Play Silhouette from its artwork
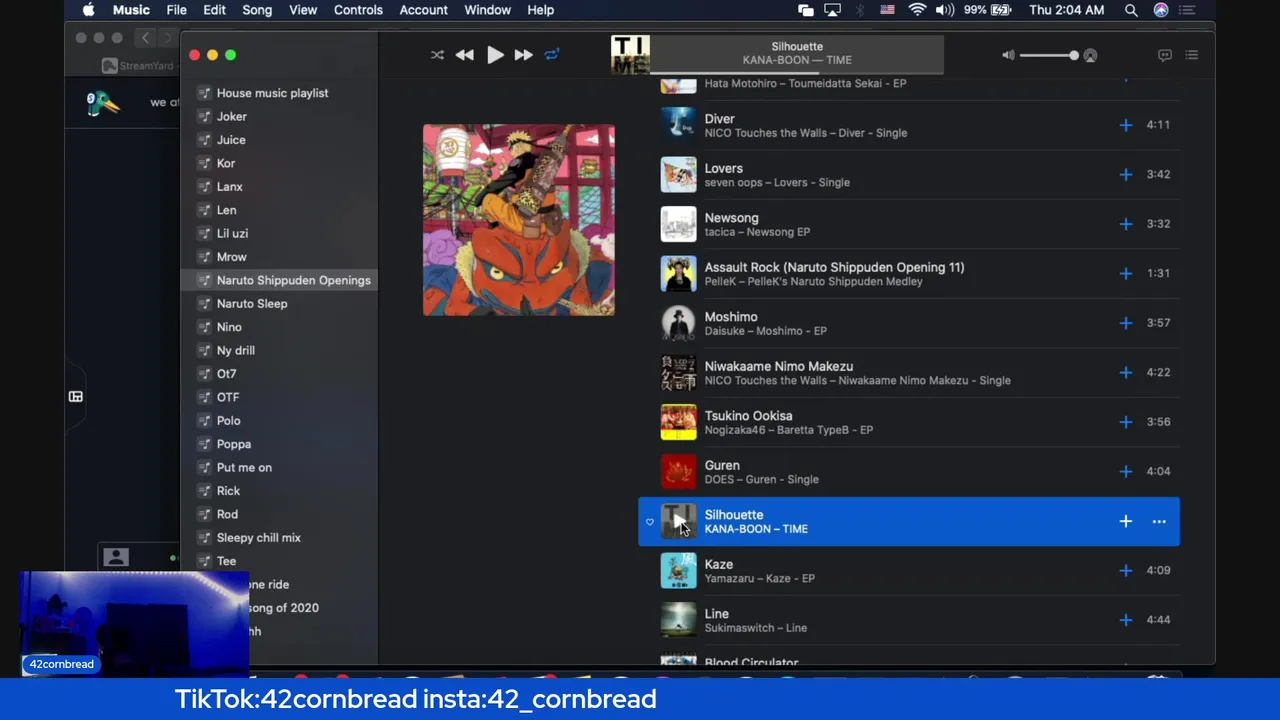This screenshot has width=1280, height=720. [678, 521]
